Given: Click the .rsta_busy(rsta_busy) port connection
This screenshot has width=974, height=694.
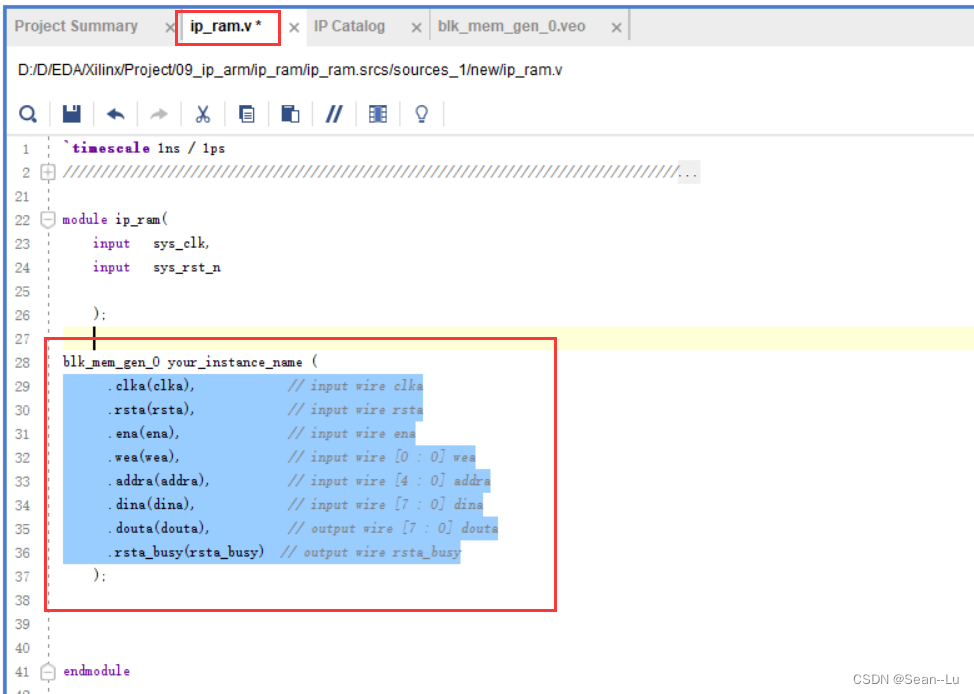Looking at the screenshot, I should pos(186,552).
